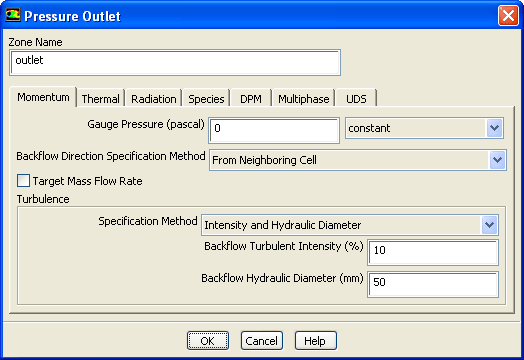Click the Cancel button
The height and width of the screenshot is (360, 524).
262,341
